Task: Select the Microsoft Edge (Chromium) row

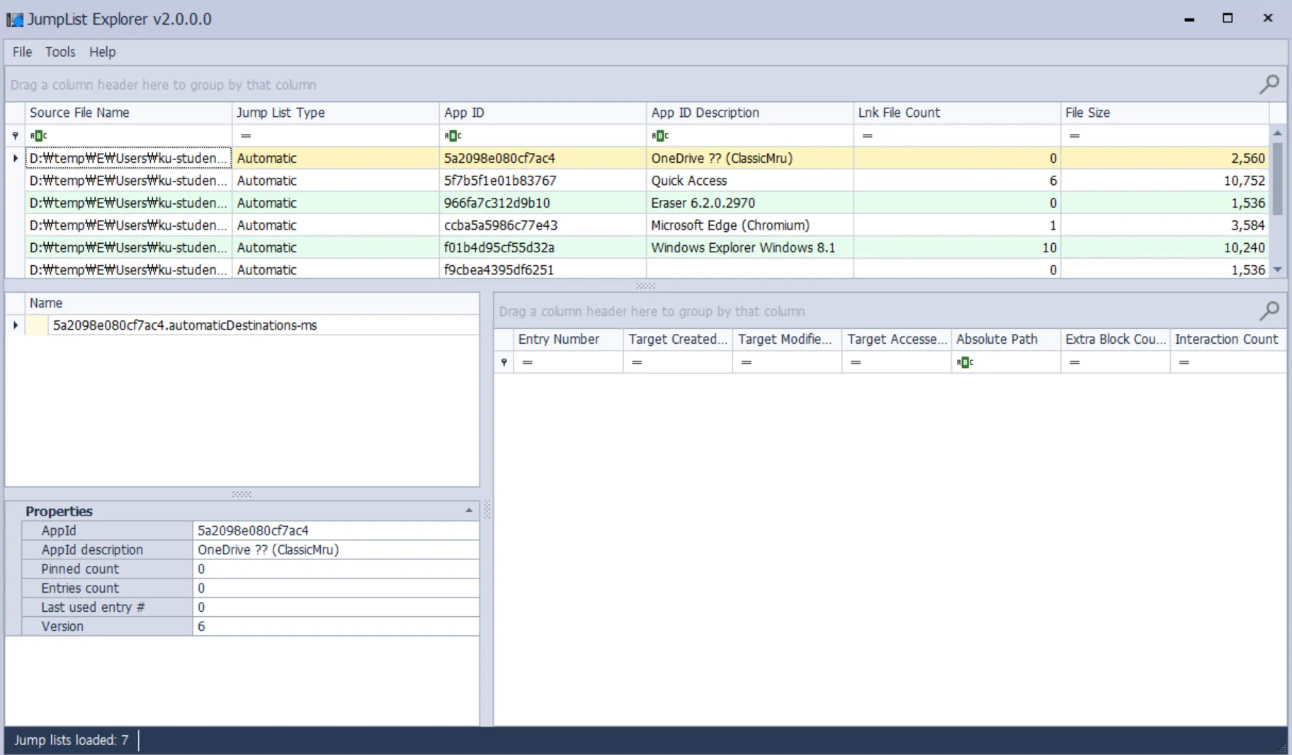Action: click(646, 225)
